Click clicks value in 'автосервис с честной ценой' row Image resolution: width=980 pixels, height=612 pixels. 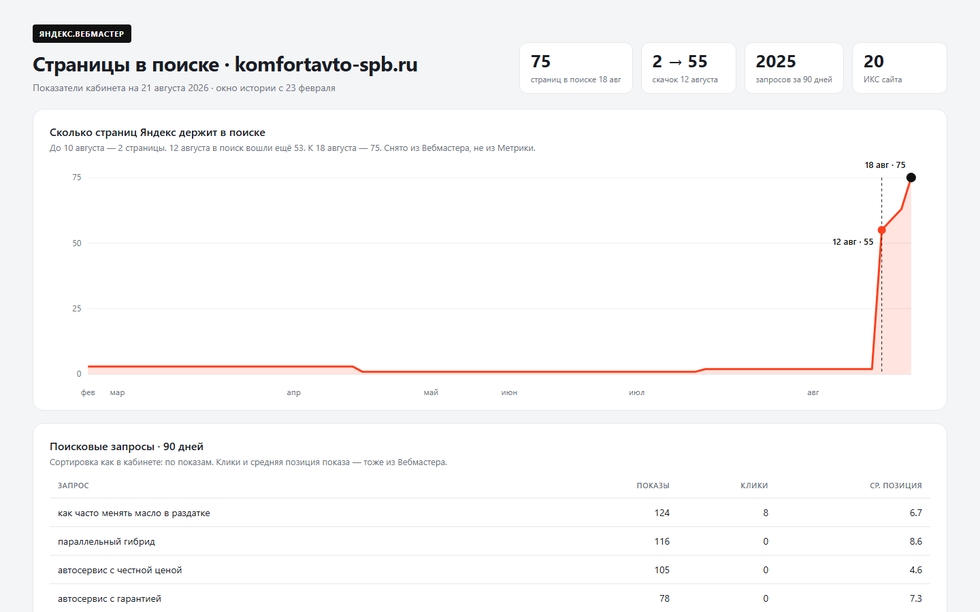click(766, 570)
